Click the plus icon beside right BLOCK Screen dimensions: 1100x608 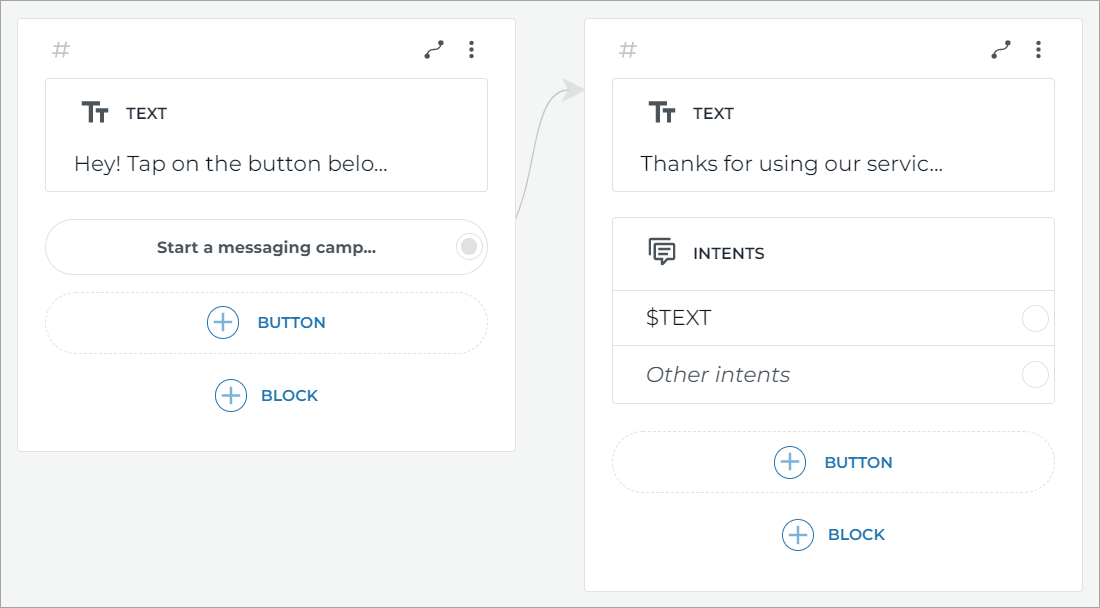pyautogui.click(x=798, y=535)
